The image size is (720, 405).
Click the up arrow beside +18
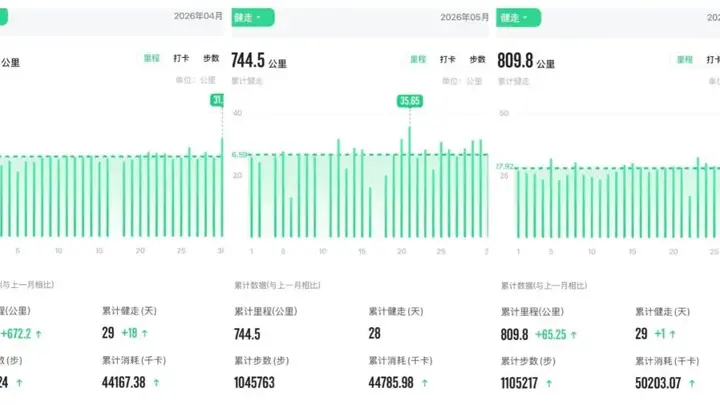pyautogui.click(x=145, y=334)
